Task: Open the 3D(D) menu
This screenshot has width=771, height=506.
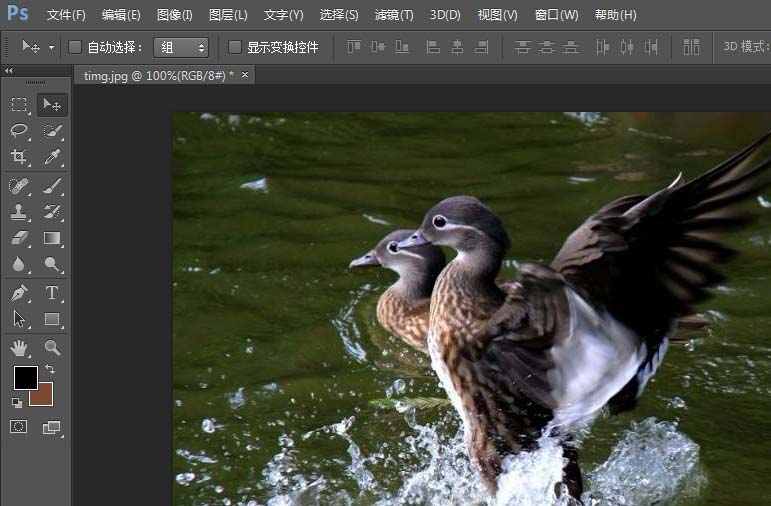Action: (445, 15)
